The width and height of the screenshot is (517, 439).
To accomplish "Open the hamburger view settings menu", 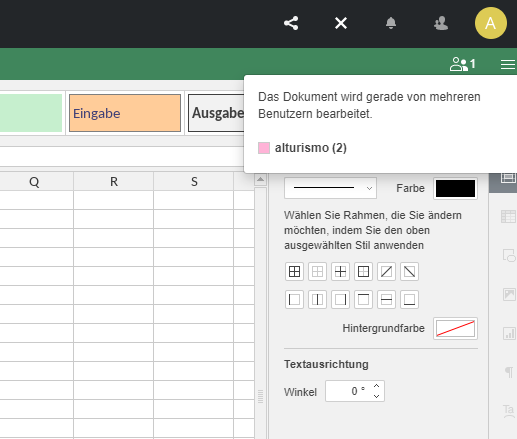I will tap(508, 64).
